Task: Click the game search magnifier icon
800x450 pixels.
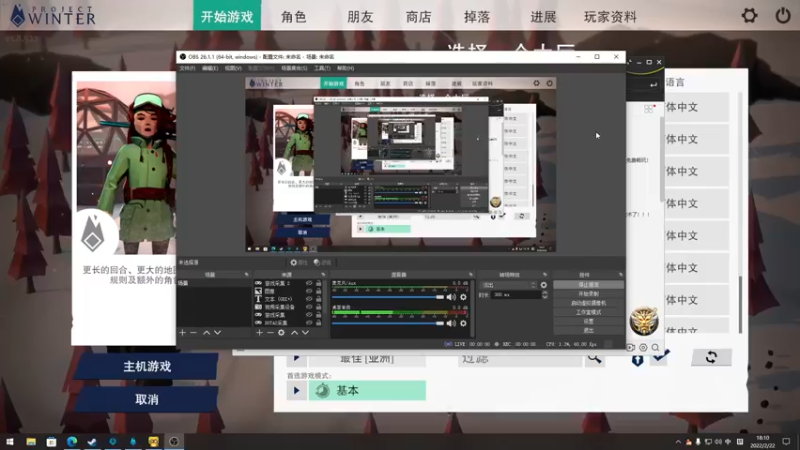Action: pyautogui.click(x=594, y=359)
